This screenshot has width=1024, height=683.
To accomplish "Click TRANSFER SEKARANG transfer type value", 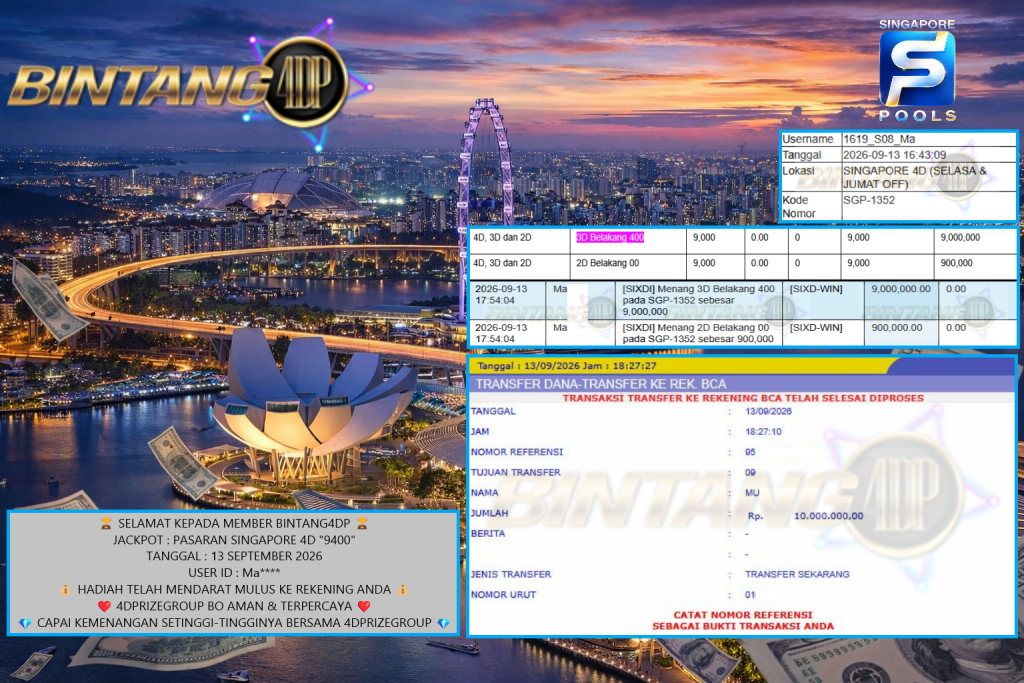I will [x=797, y=575].
